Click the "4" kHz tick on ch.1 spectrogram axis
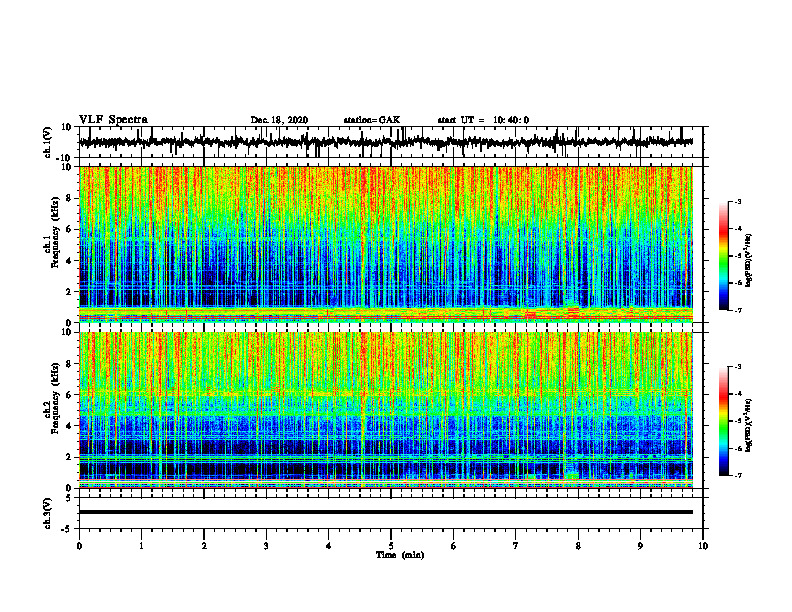 (69, 261)
